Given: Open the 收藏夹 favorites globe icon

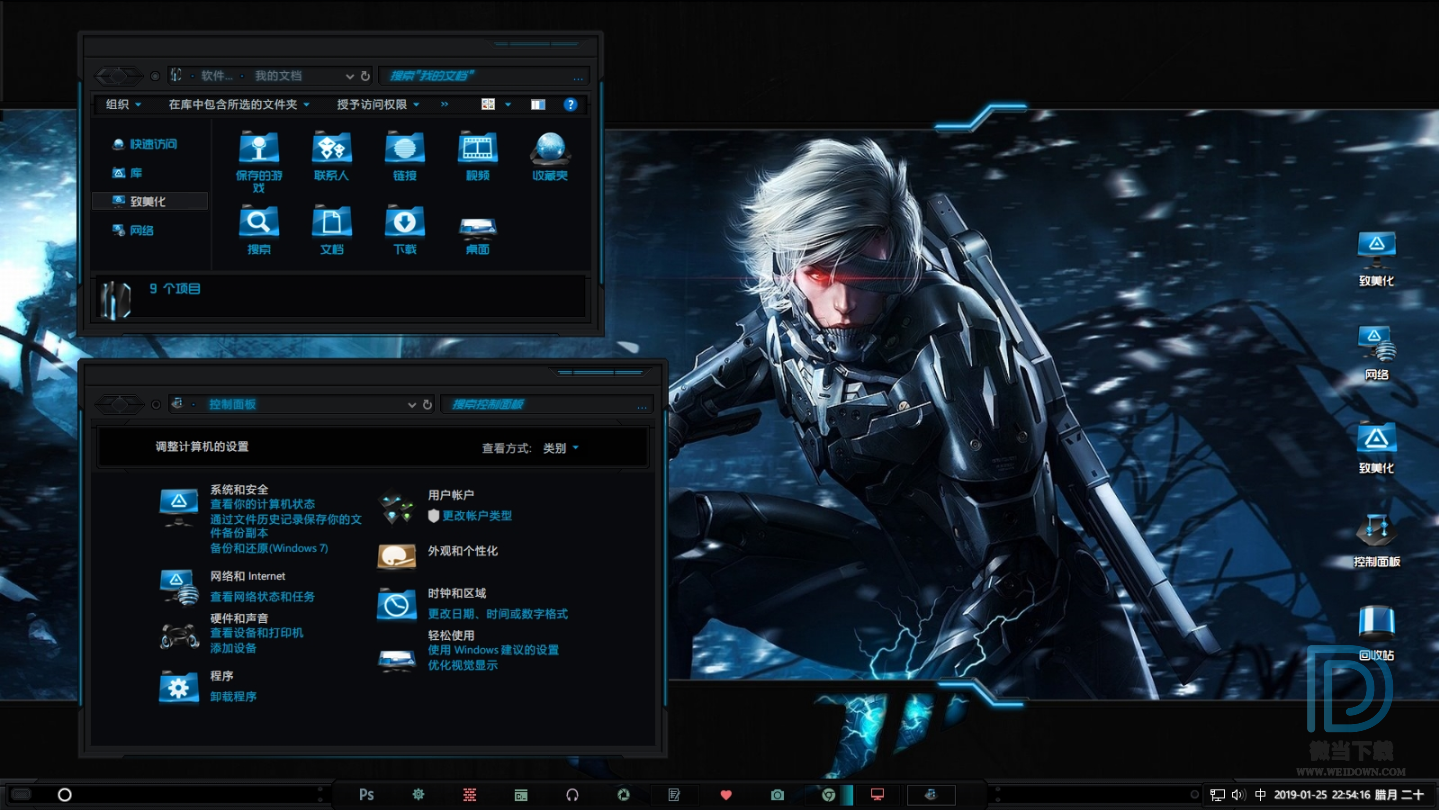Looking at the screenshot, I should [550, 156].
